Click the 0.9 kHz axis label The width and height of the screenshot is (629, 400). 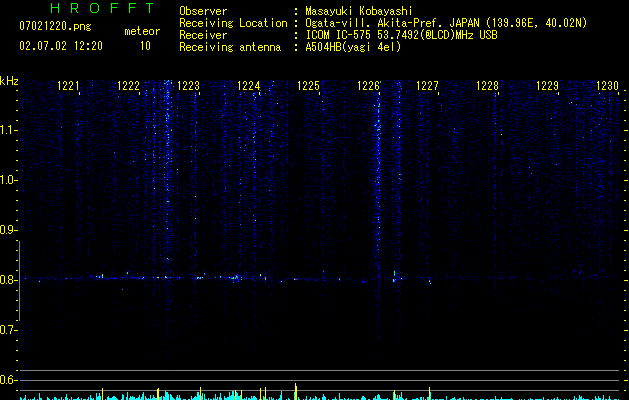[8, 230]
